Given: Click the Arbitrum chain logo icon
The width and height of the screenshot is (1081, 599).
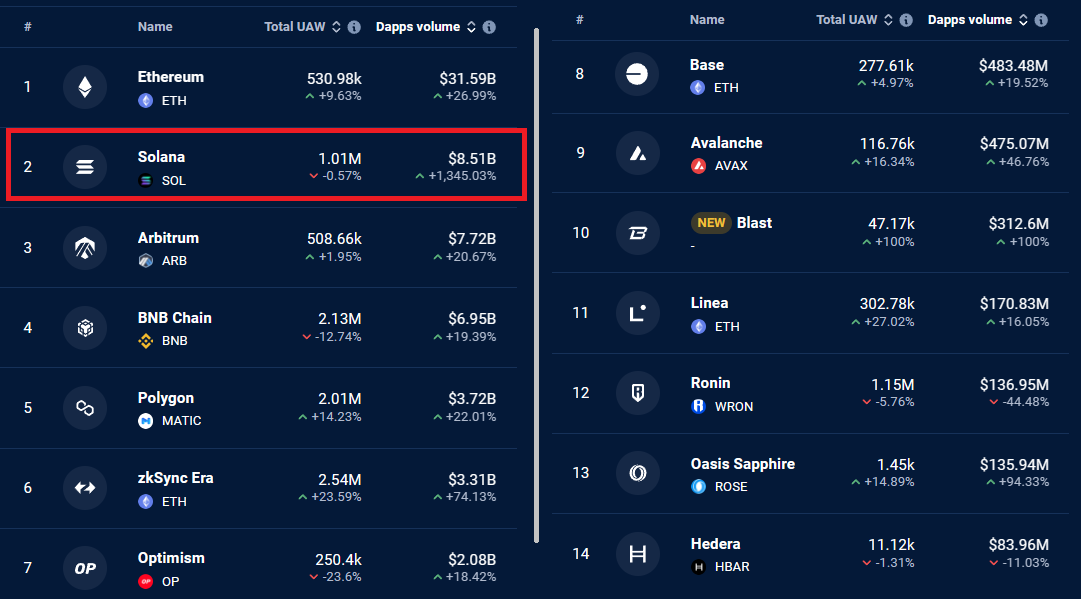Looking at the screenshot, I should 85,247.
